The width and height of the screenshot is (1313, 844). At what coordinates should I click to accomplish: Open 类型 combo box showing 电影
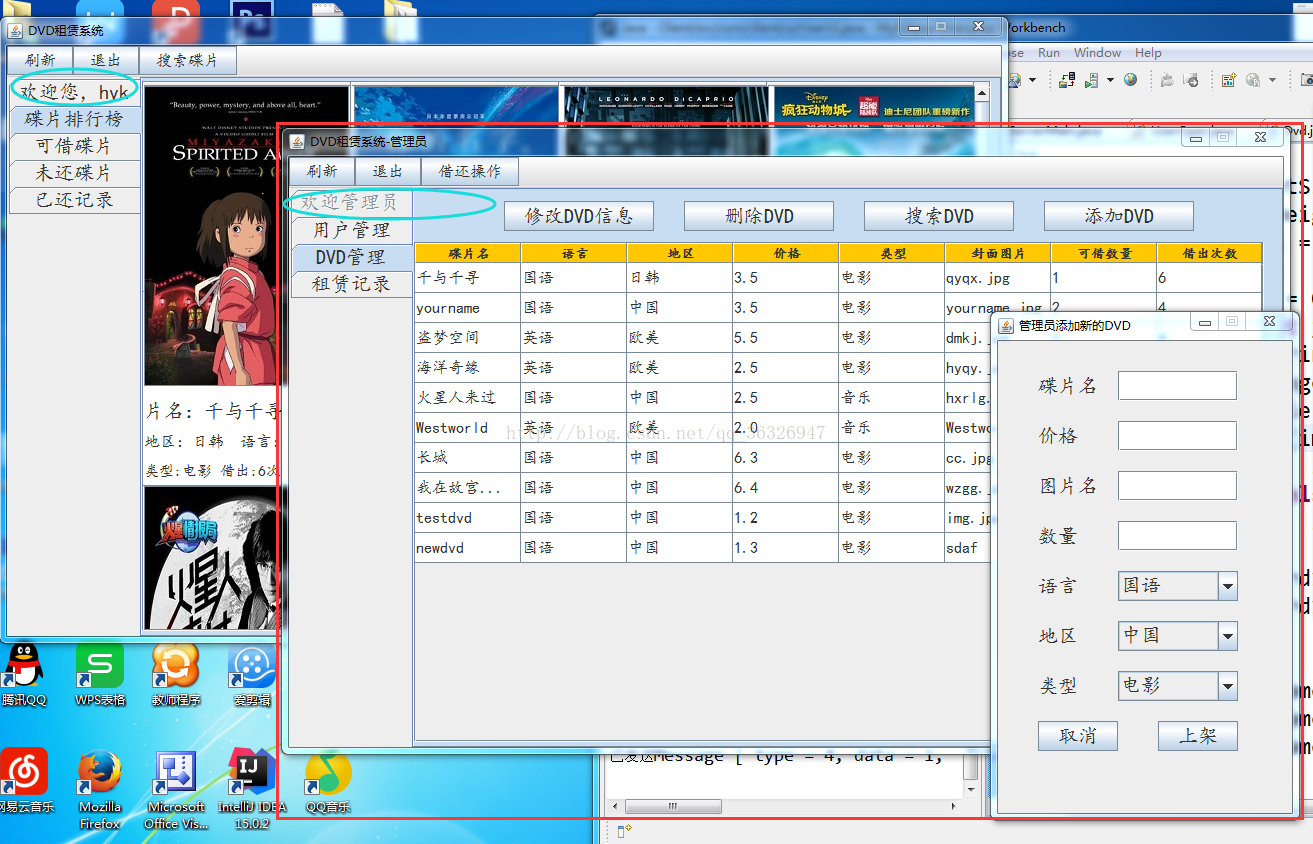[x=1178, y=685]
